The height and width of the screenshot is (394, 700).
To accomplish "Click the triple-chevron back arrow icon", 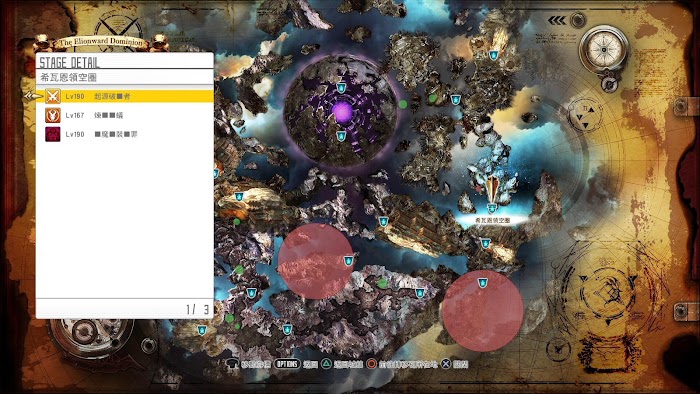I will point(557,20).
